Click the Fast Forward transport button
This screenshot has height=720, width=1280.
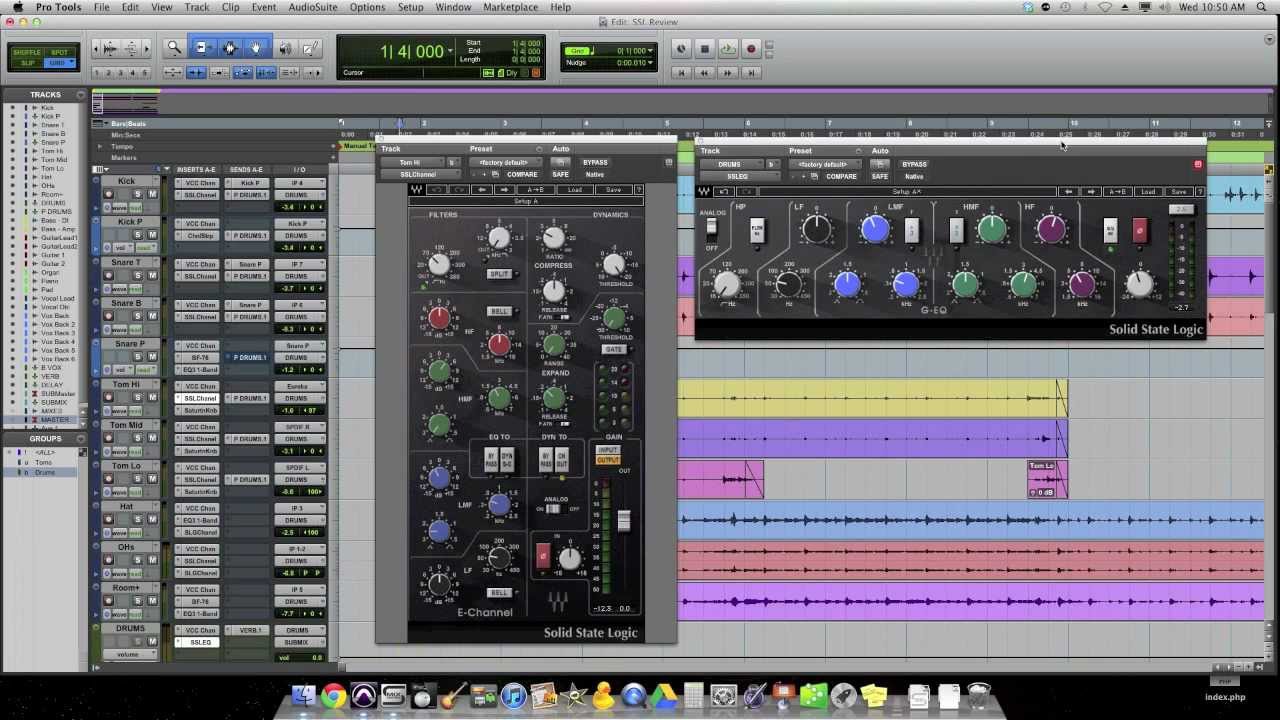tap(727, 72)
